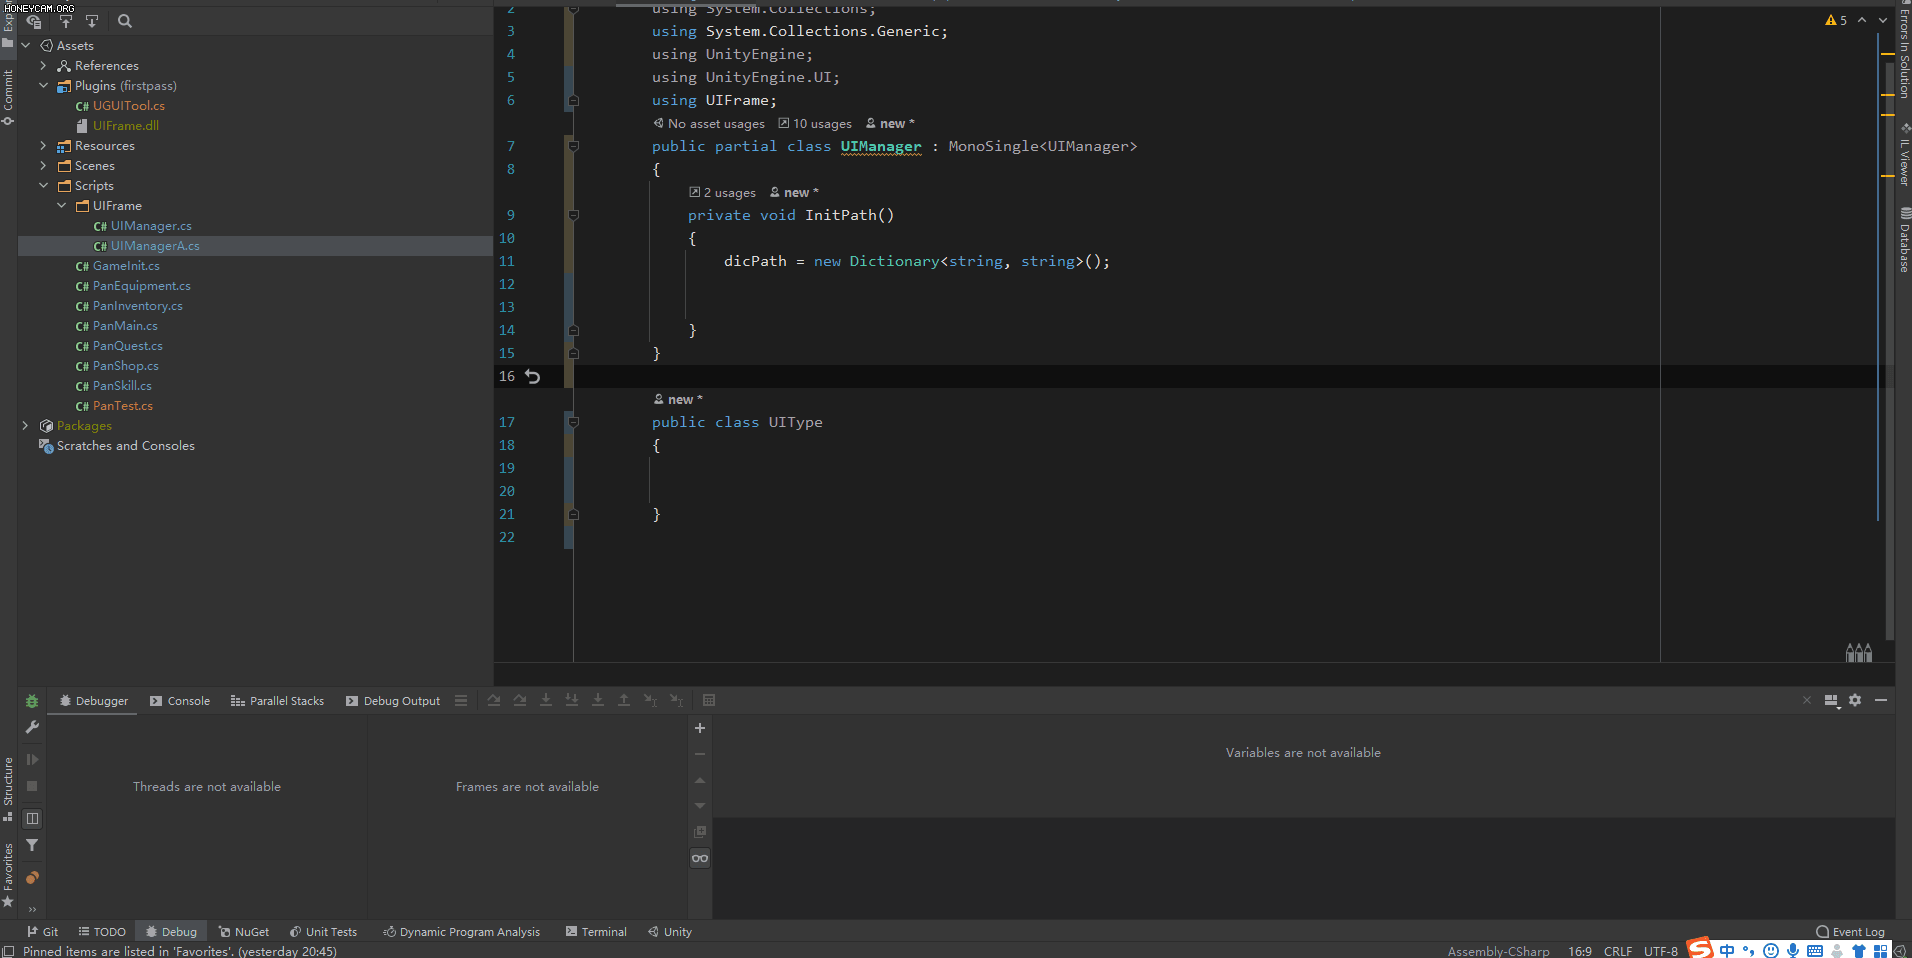1912x958 pixels.
Task: Switch to the Console tab
Action: click(180, 701)
